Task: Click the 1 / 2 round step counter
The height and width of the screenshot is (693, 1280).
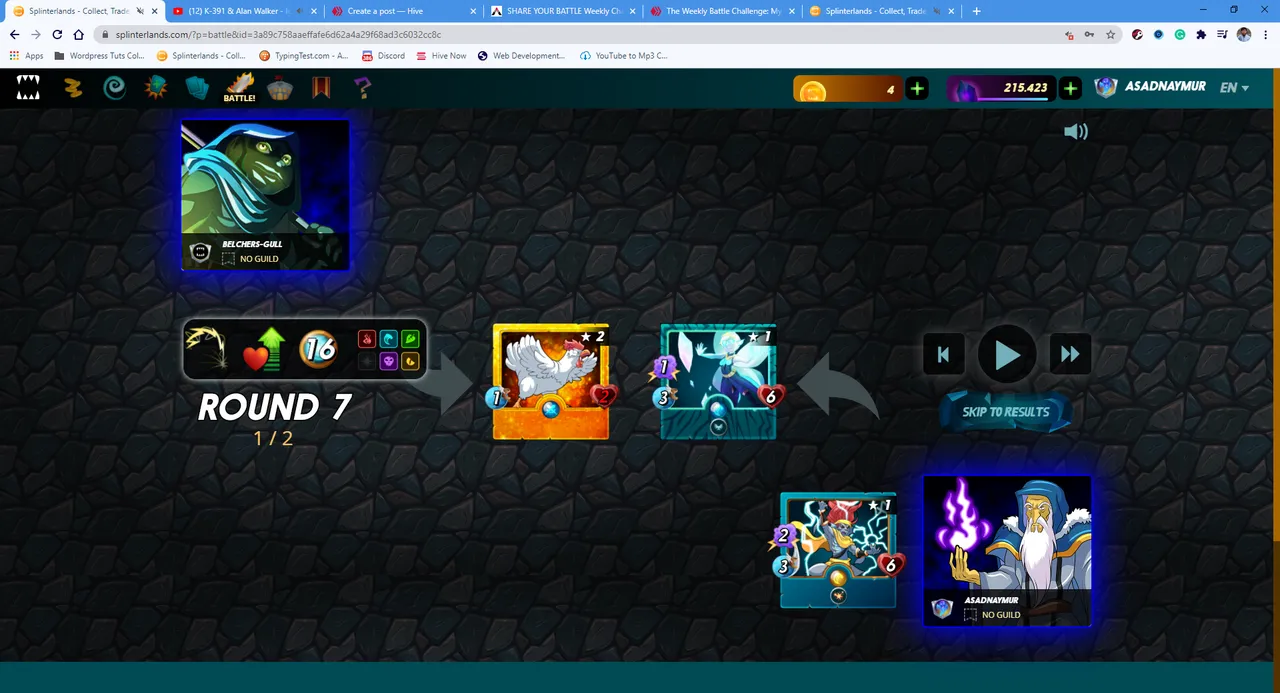Action: tap(274, 438)
